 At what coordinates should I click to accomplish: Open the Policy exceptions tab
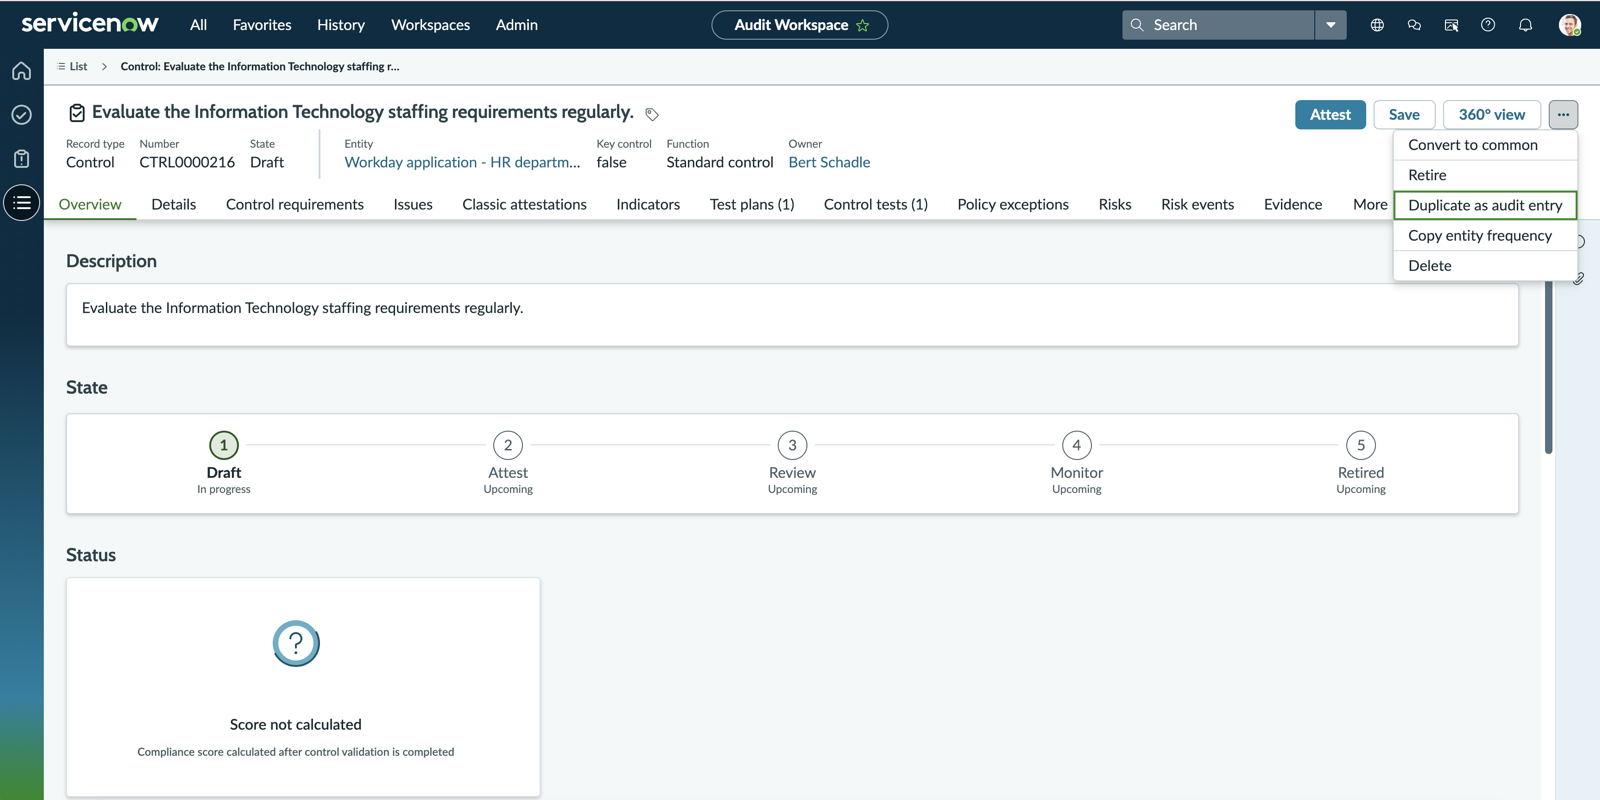tap(1013, 204)
